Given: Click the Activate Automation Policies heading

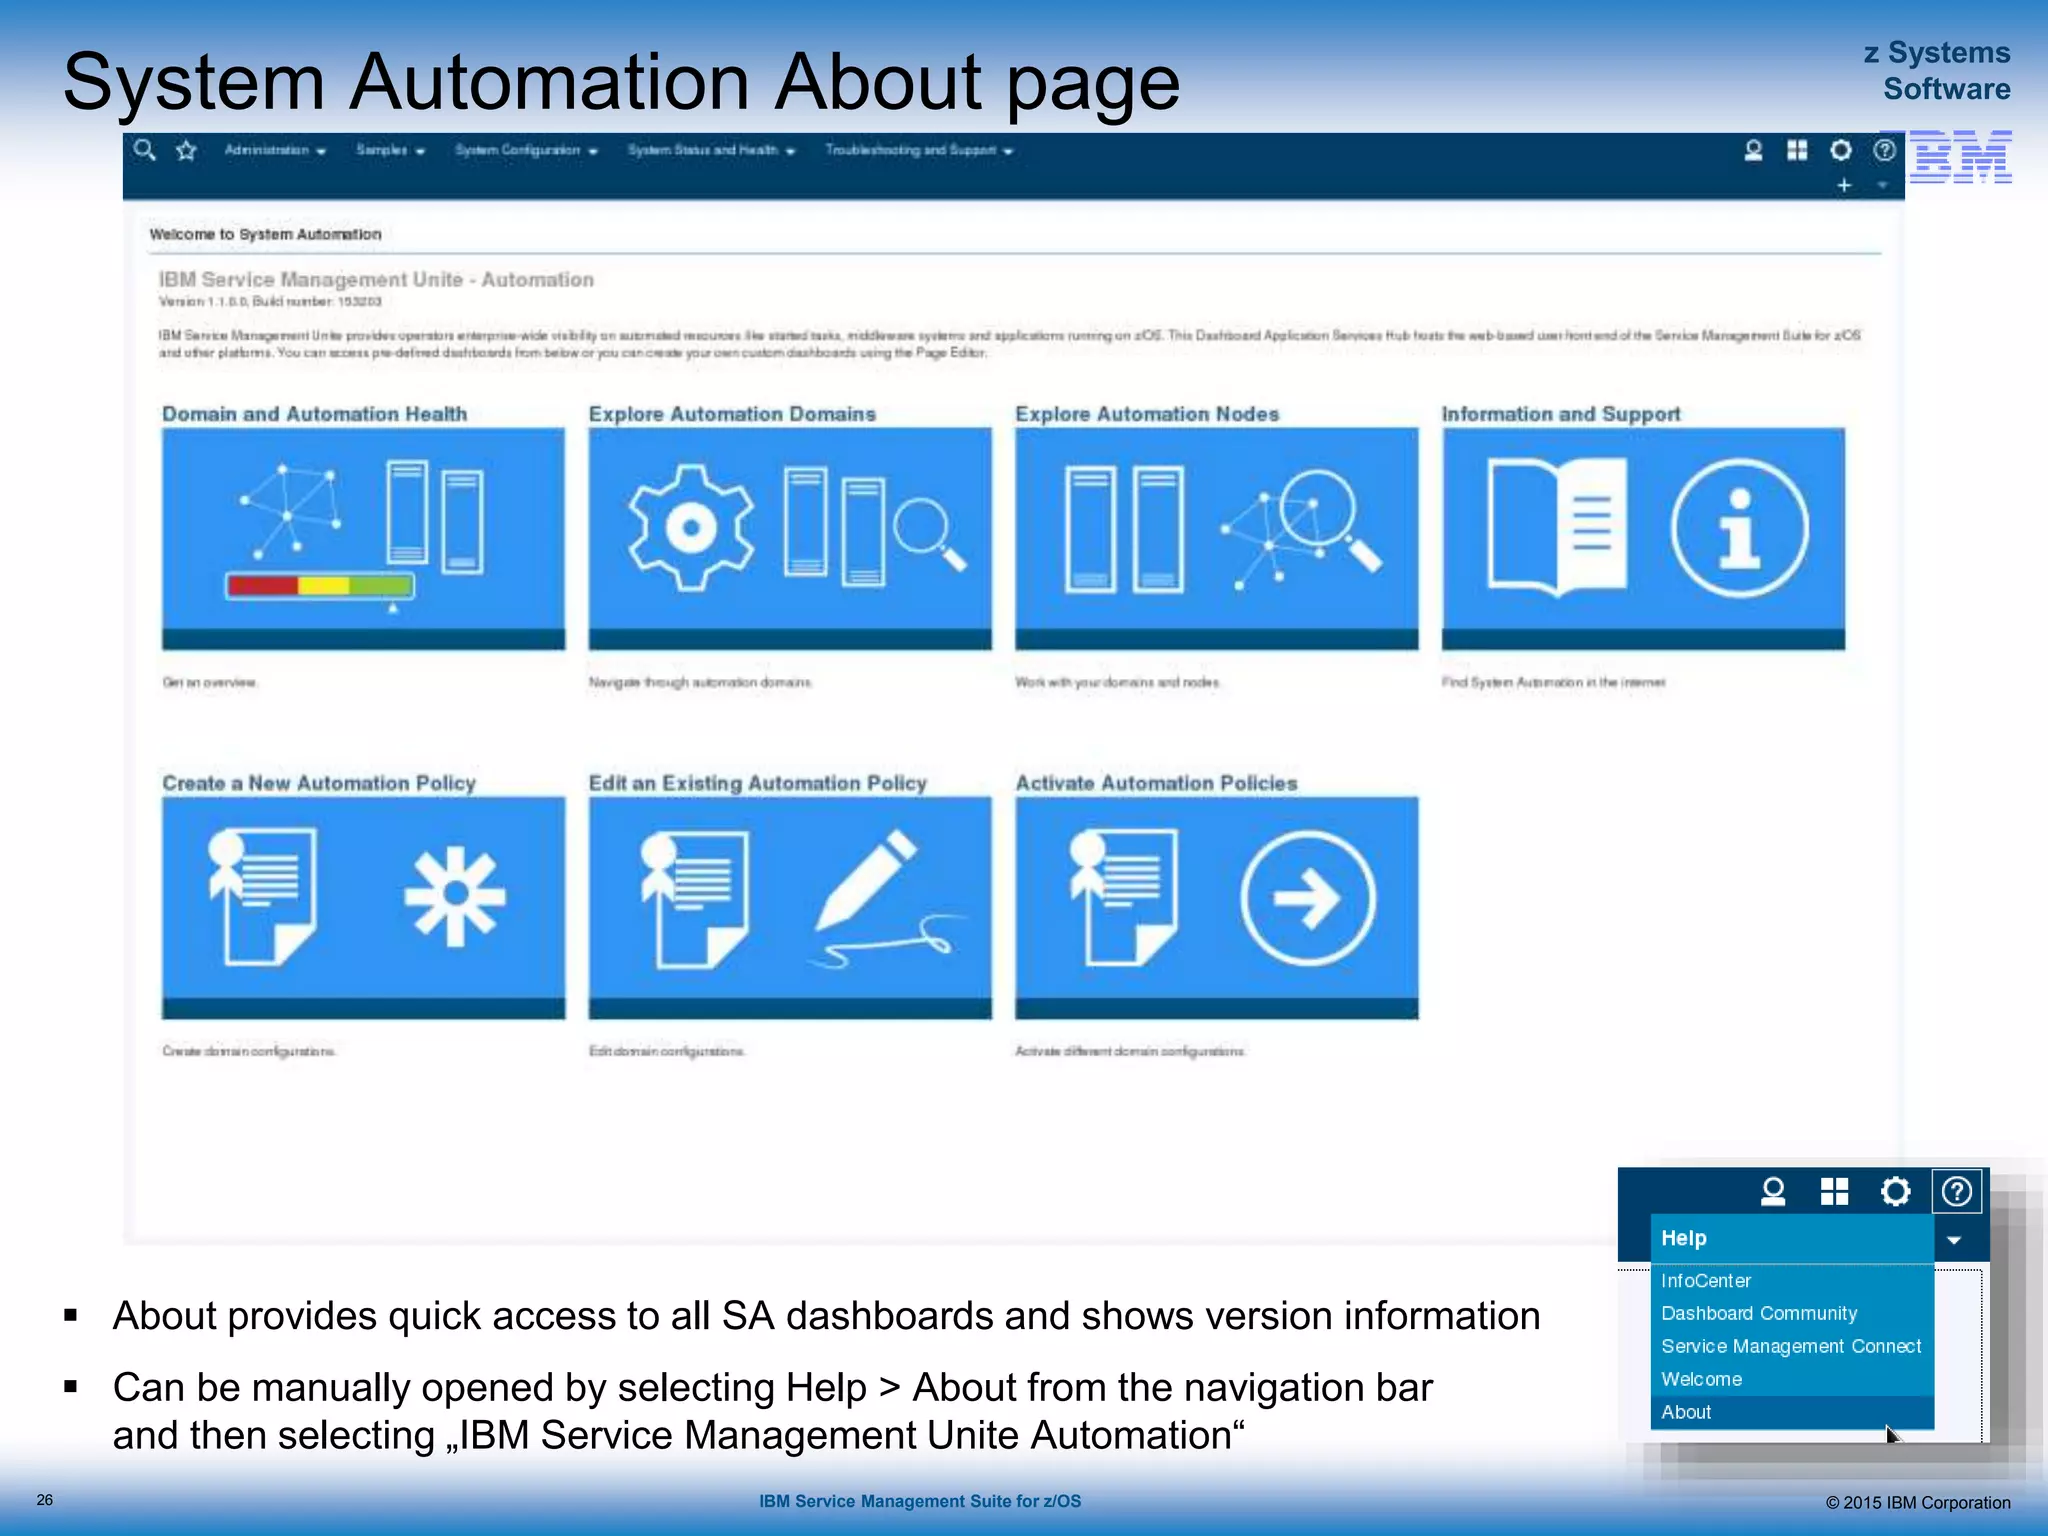Looking at the screenshot, I should pyautogui.click(x=1156, y=783).
